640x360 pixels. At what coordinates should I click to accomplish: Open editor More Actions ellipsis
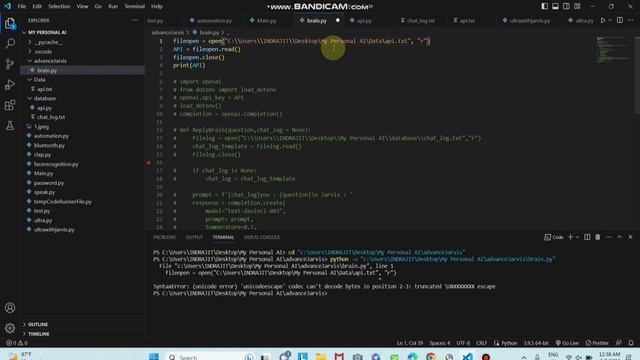pos(631,20)
